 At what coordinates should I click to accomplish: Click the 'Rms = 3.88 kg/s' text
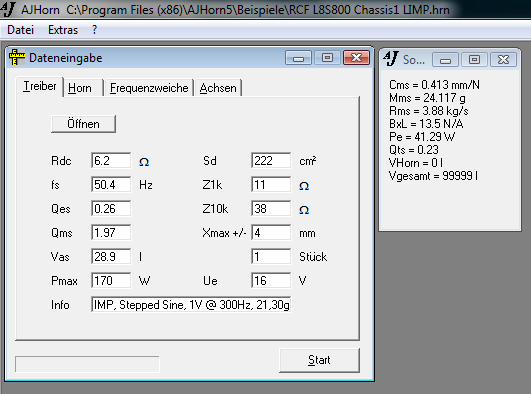[x=429, y=111]
